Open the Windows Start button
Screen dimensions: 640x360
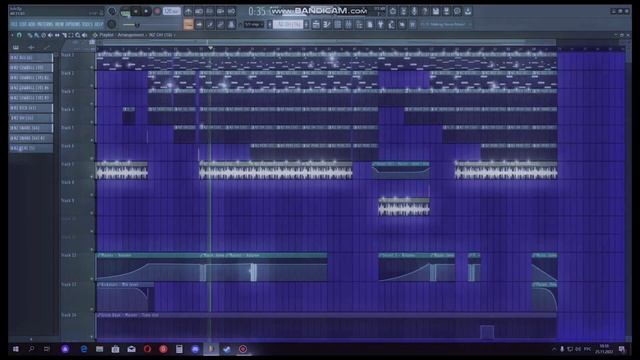[x=16, y=349]
